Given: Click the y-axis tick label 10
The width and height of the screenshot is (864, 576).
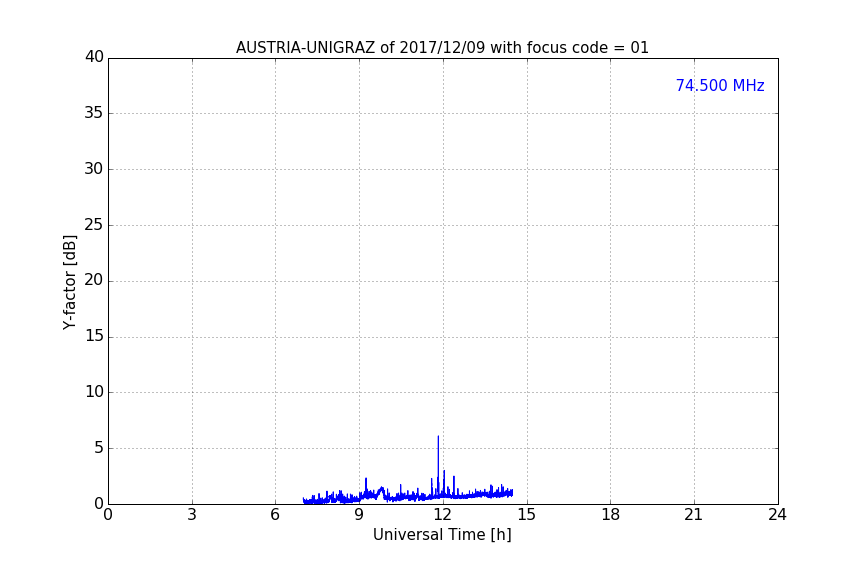Looking at the screenshot, I should [94, 392].
